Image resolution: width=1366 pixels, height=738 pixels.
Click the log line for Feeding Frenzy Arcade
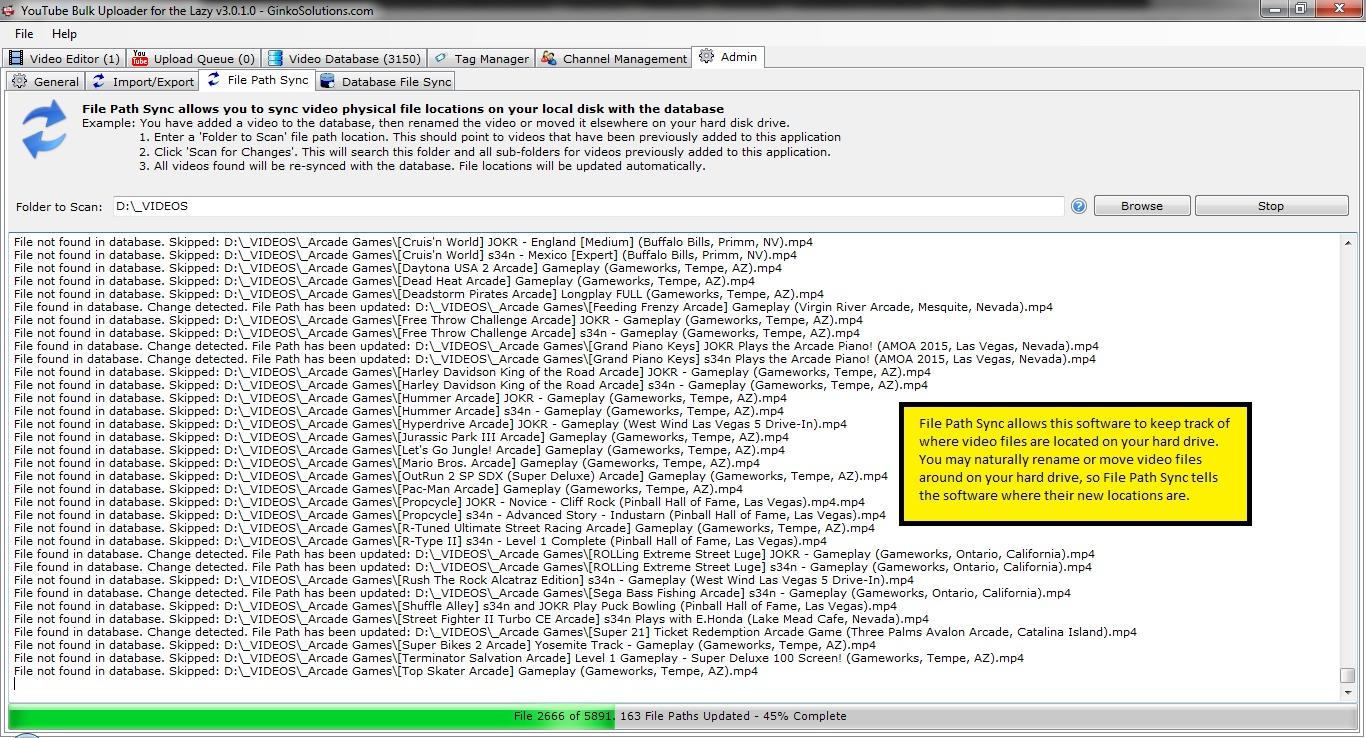[x=533, y=307]
